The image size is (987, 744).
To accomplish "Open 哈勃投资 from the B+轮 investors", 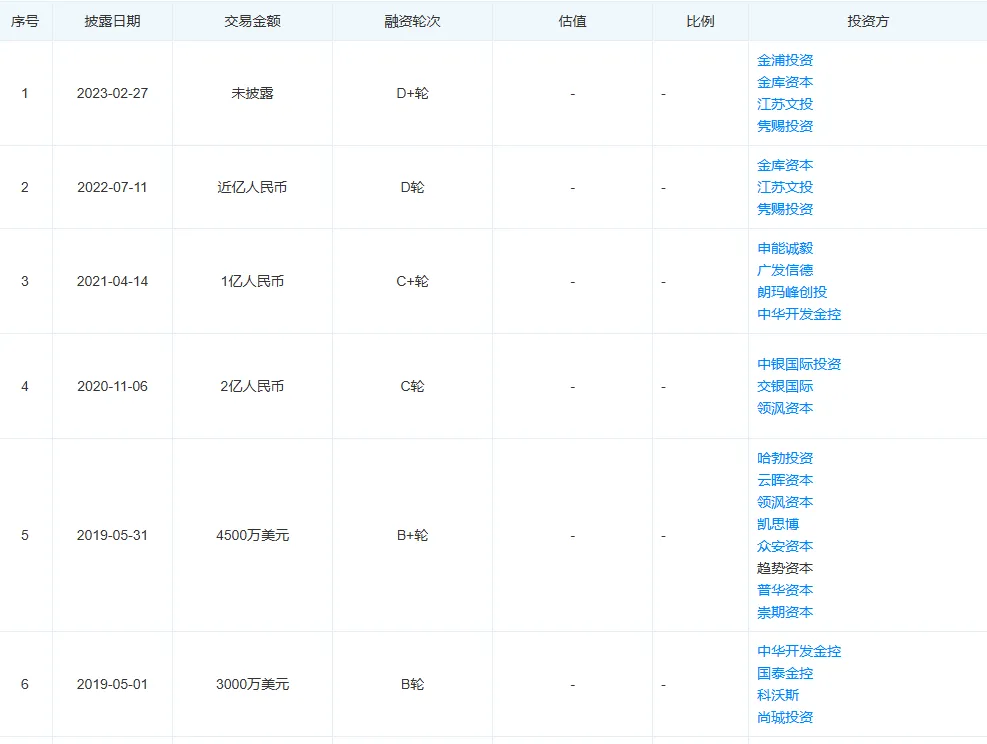I will tap(785, 458).
